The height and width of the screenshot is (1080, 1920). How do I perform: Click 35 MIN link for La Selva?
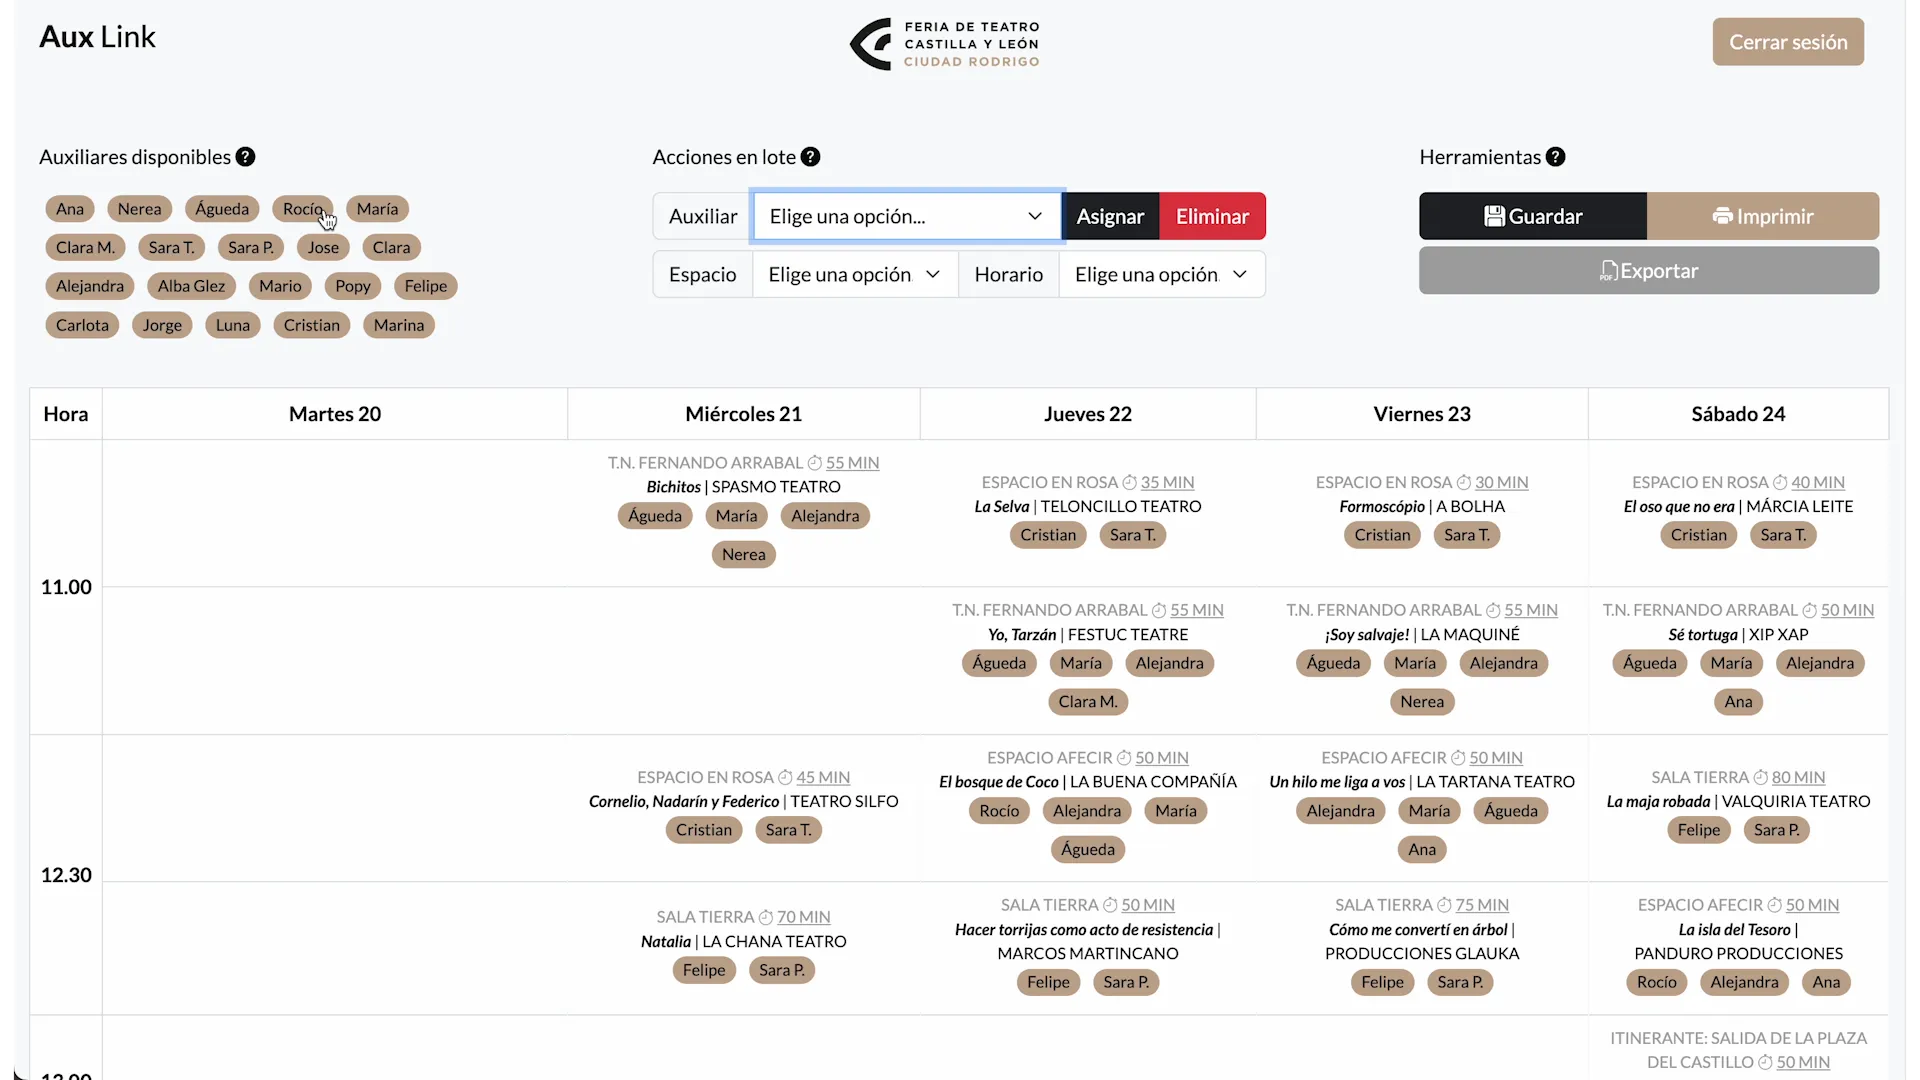point(1167,482)
